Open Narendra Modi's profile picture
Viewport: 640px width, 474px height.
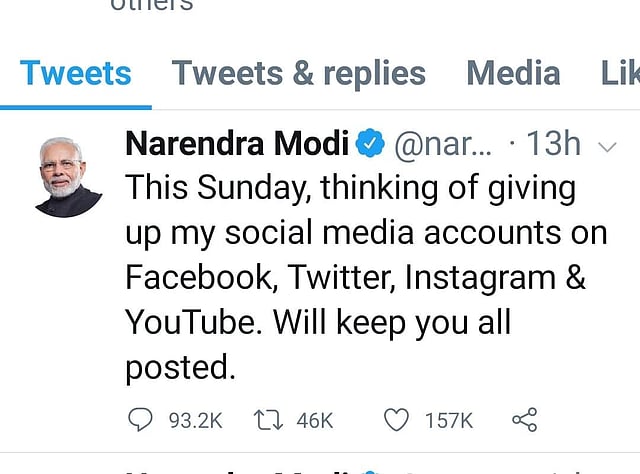click(x=68, y=176)
